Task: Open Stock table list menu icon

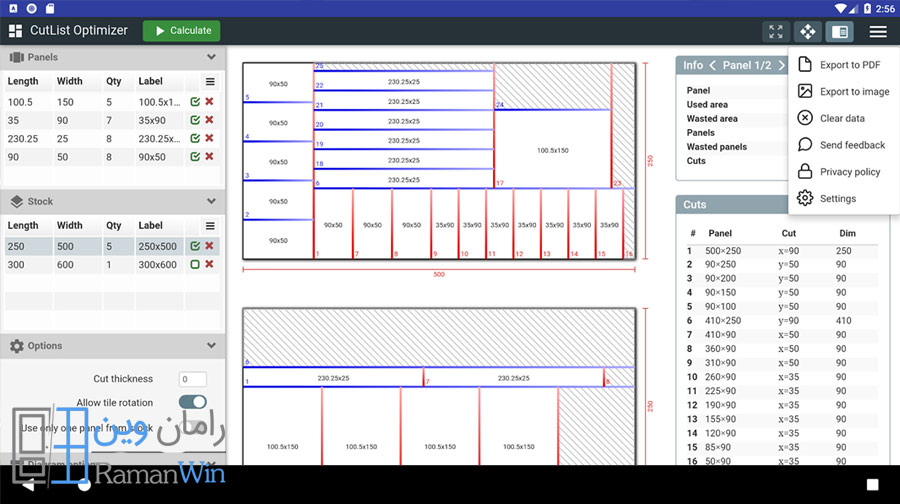Action: [210, 226]
